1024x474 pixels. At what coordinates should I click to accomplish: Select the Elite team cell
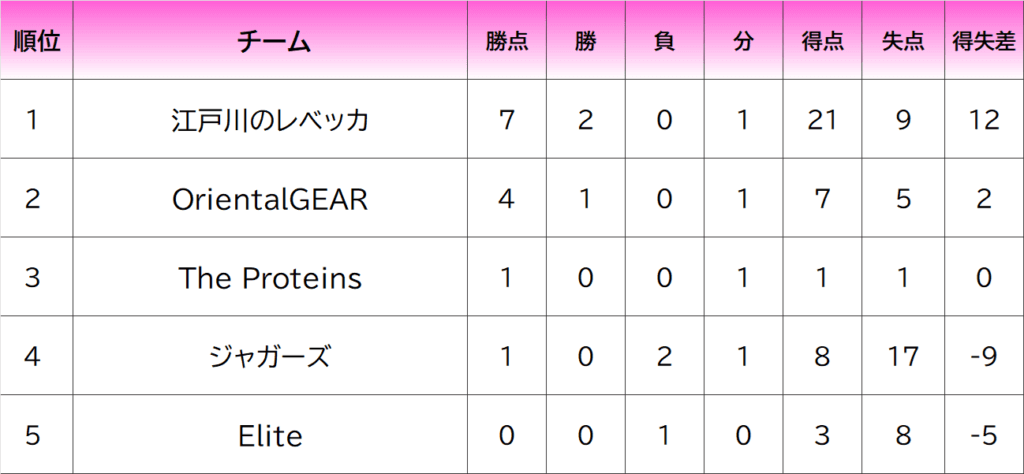[x=271, y=436]
